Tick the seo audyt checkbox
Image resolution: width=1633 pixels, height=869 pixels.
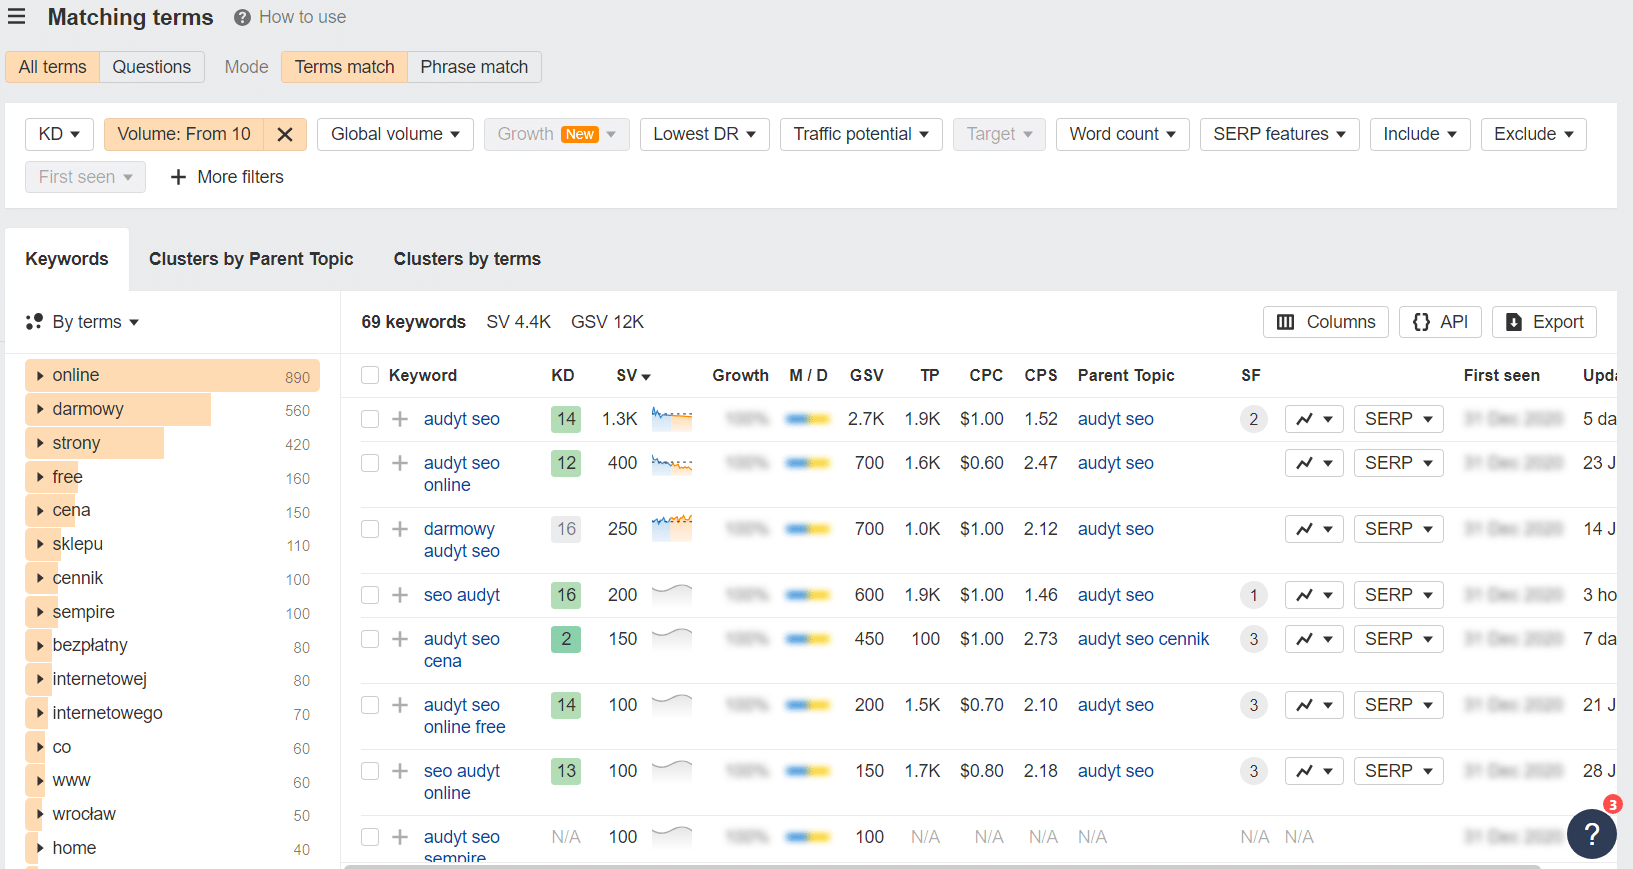click(x=370, y=595)
